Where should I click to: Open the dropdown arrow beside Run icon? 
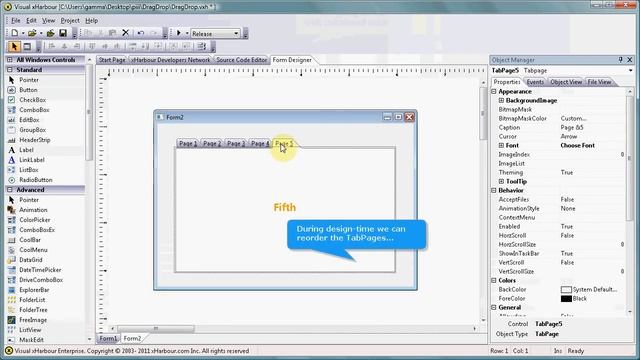coord(187,33)
